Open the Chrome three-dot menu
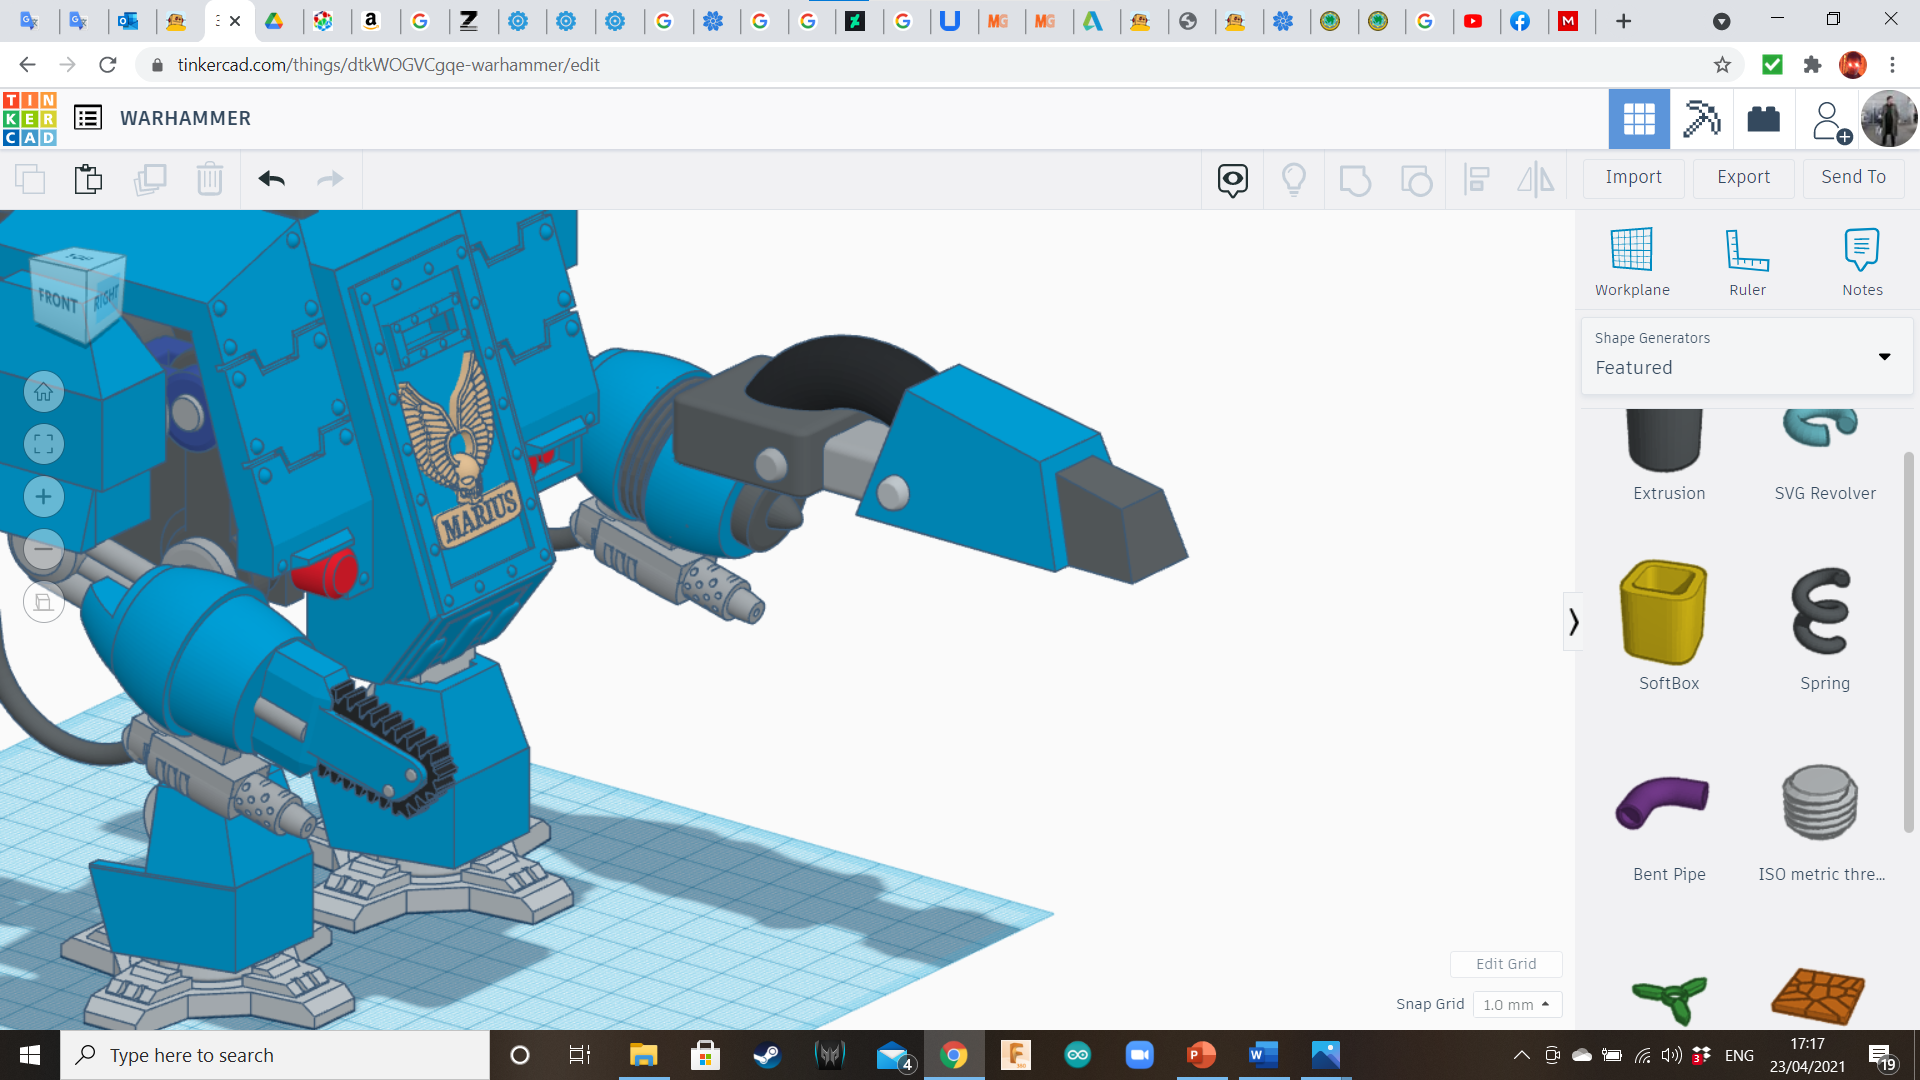Viewport: 1920px width, 1080px height. pos(1892,65)
